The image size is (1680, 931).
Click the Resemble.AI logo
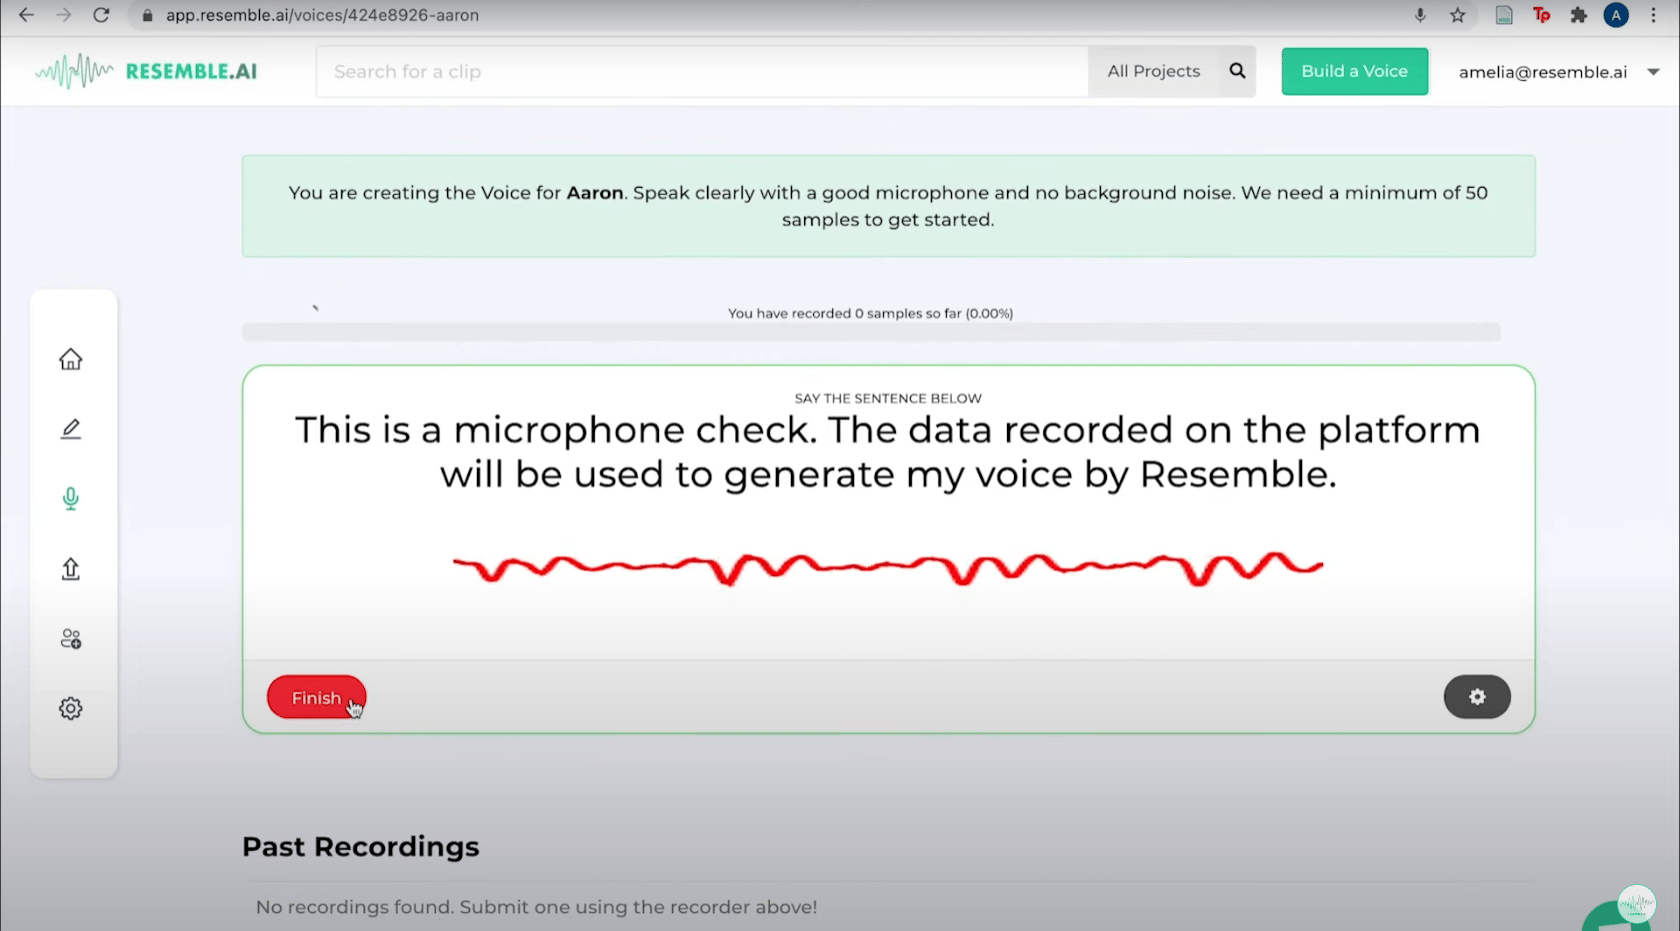(x=146, y=71)
